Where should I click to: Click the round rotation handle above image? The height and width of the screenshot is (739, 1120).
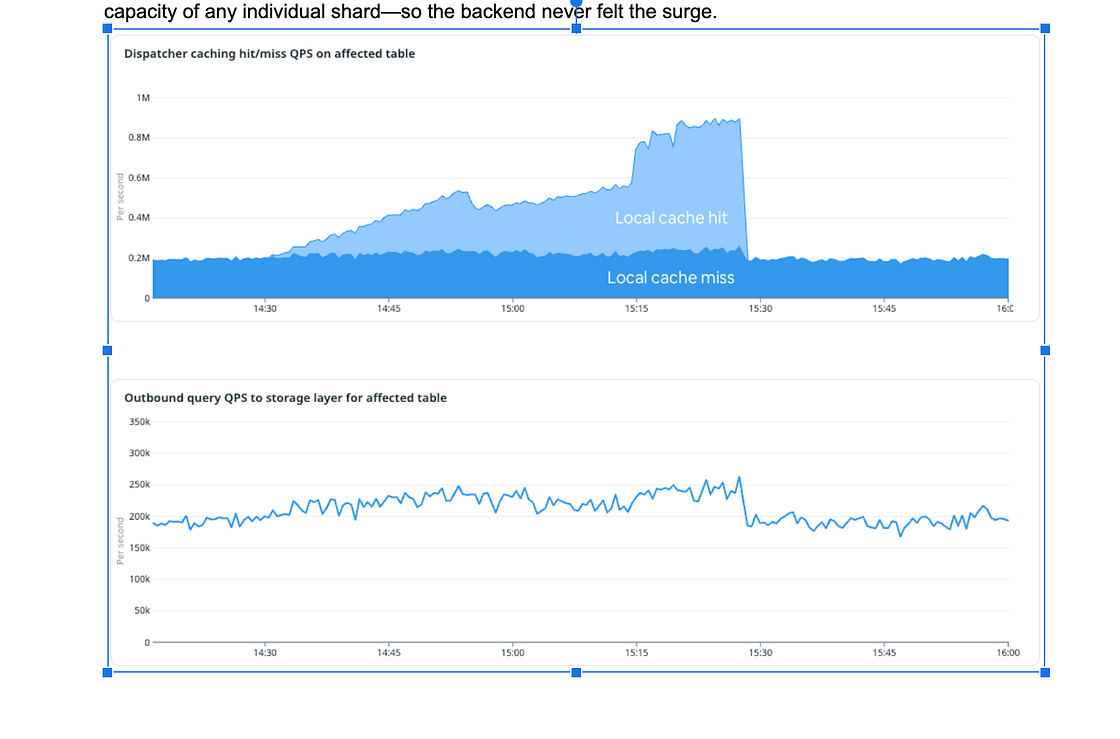point(576,3)
